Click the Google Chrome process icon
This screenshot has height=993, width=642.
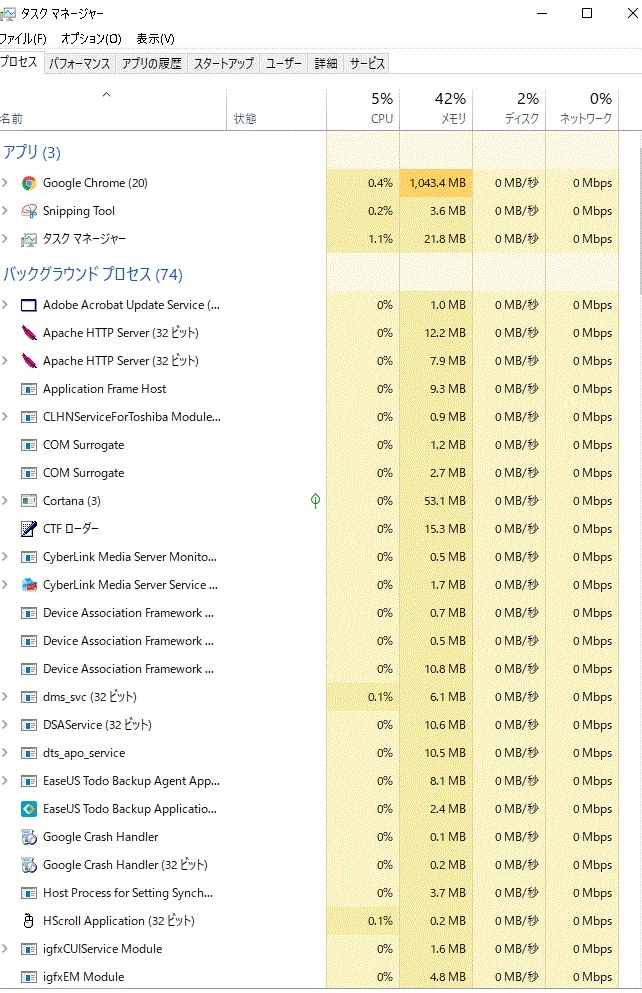coord(29,183)
